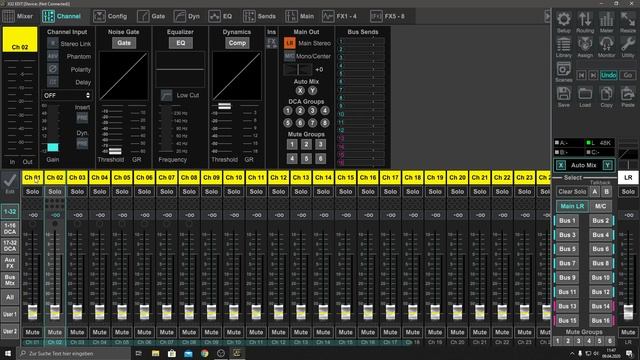
Task: Switch to the Sends tab
Action: coord(260,16)
